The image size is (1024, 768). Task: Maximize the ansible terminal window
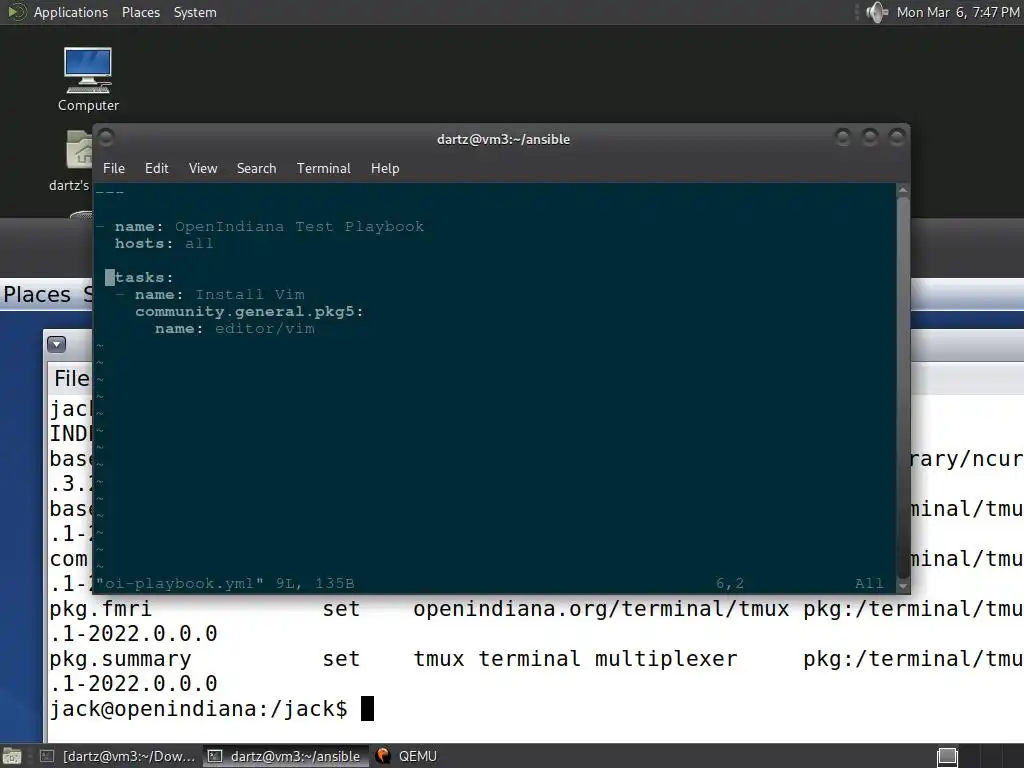click(869, 137)
